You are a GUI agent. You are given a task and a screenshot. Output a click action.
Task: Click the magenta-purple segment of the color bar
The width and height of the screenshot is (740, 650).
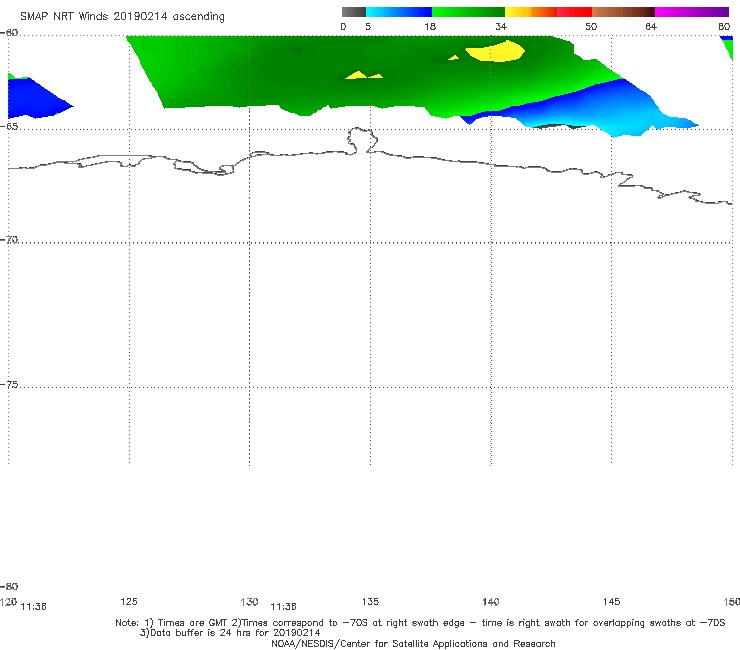click(x=692, y=12)
